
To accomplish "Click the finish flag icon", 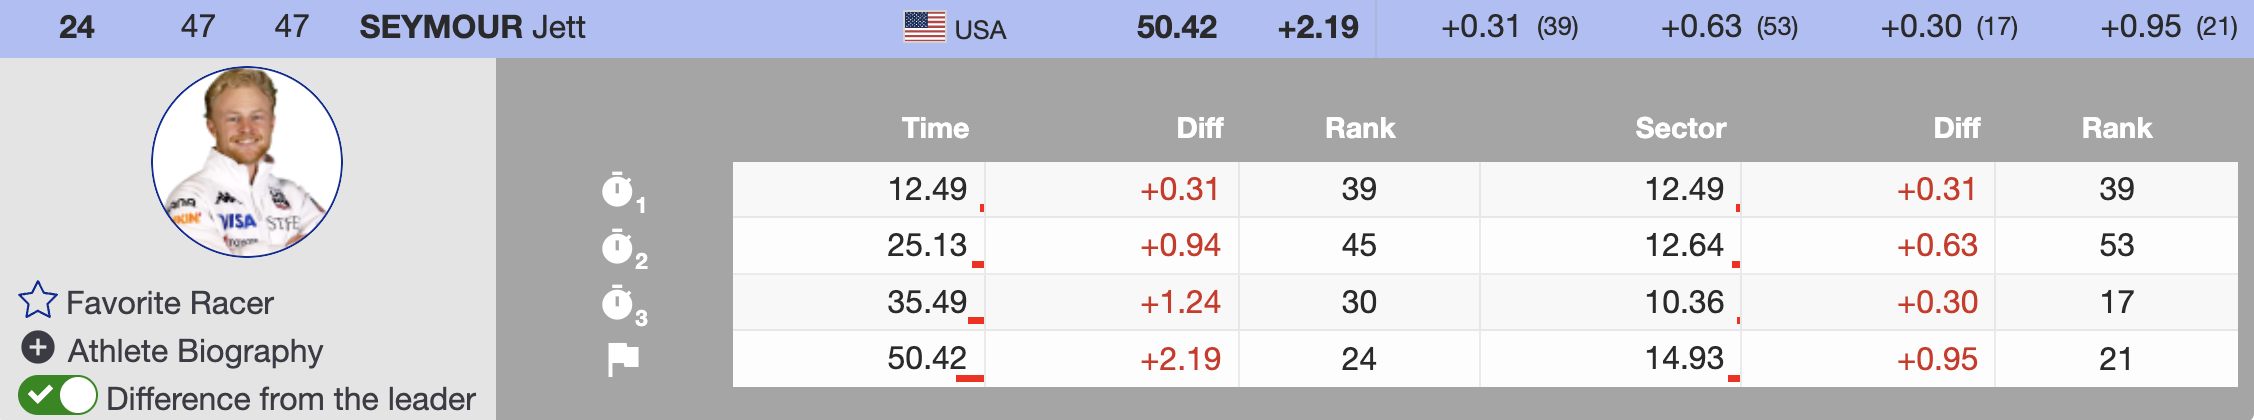I will pyautogui.click(x=623, y=359).
